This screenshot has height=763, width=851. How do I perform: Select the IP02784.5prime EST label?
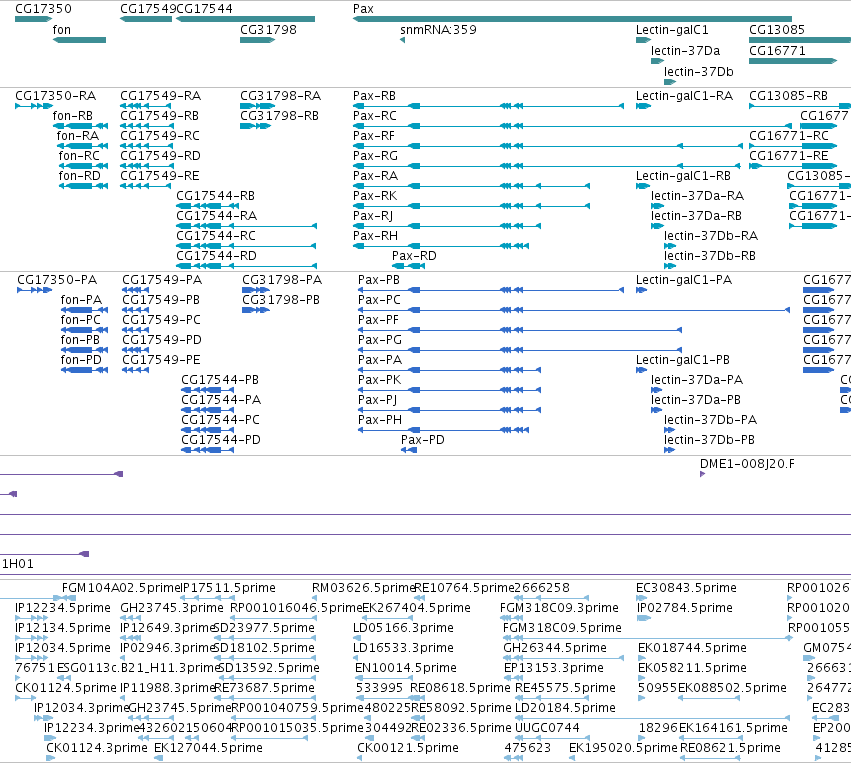point(685,608)
